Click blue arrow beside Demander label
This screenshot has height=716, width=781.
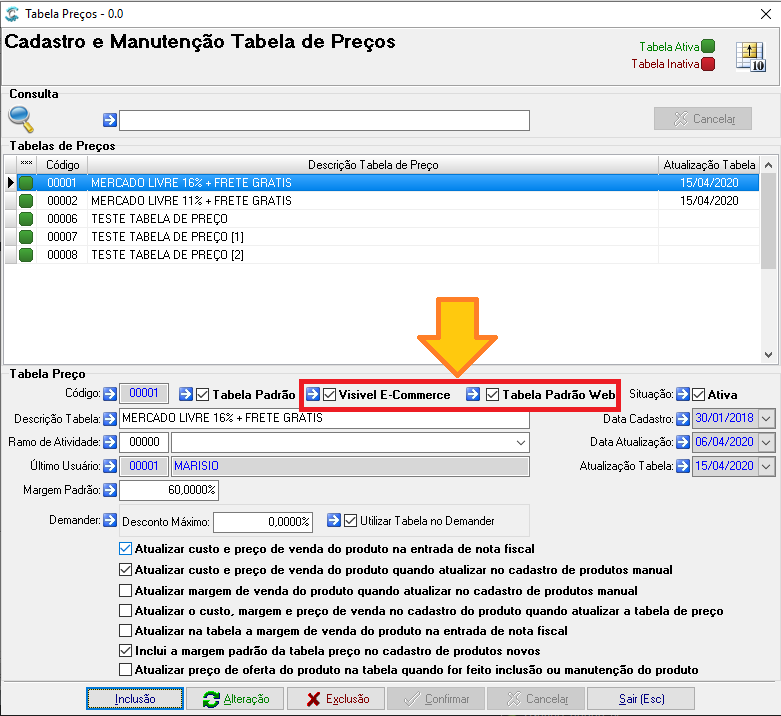pos(110,520)
